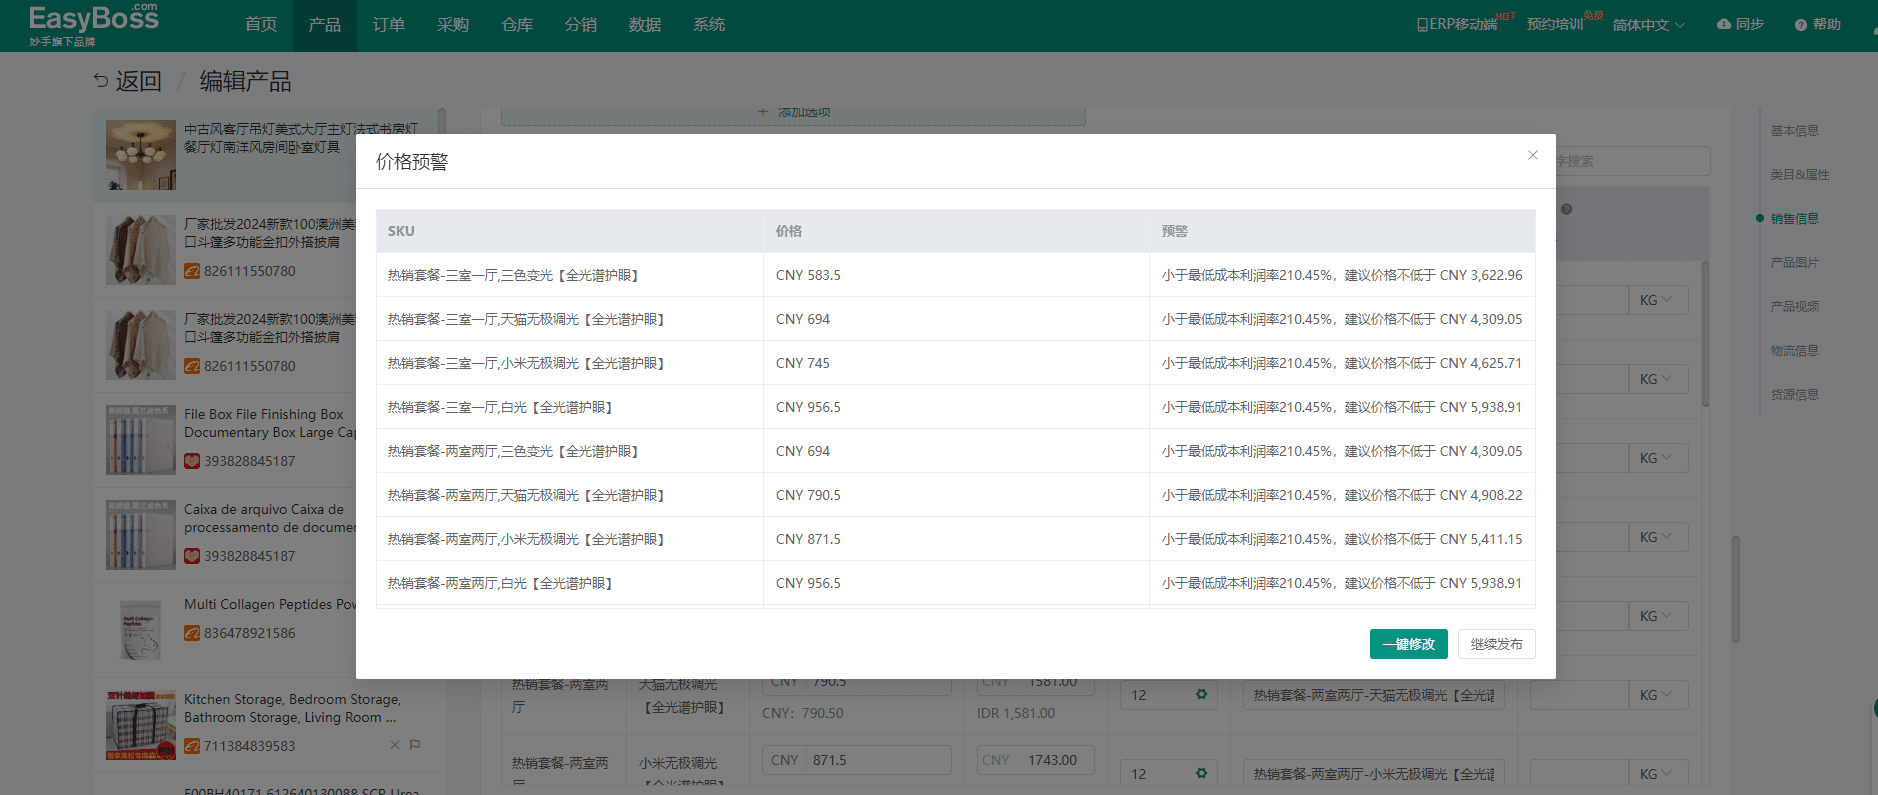Click warning text suggesting CNY 3,622.96

tap(1342, 275)
